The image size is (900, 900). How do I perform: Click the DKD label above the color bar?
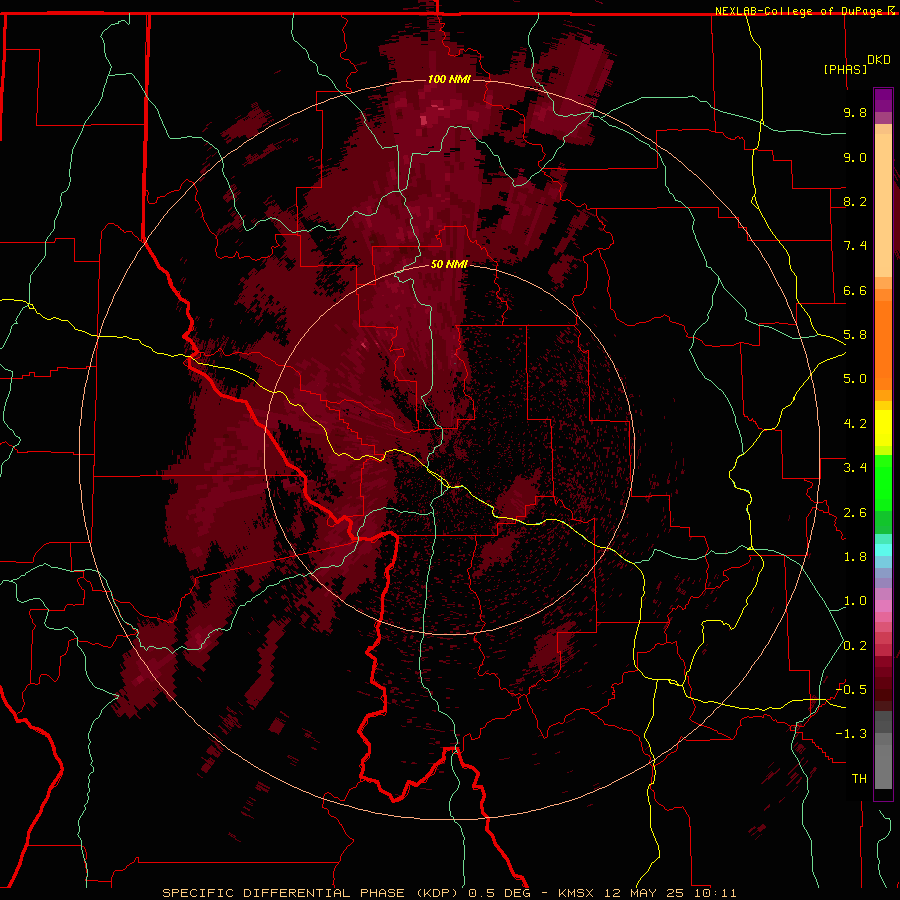879,60
